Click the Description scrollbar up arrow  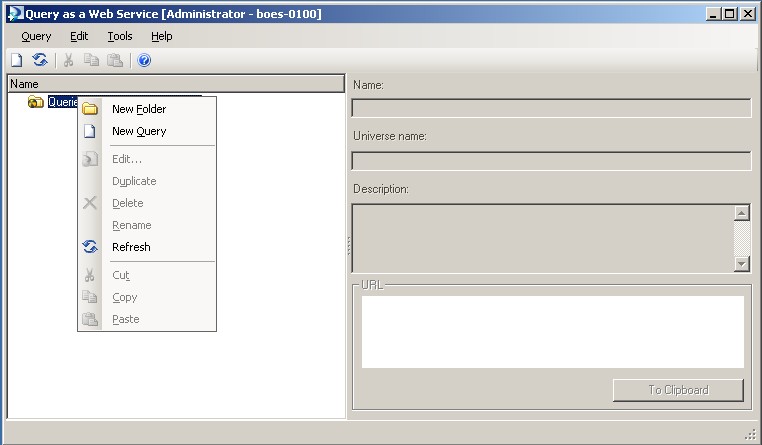(742, 213)
